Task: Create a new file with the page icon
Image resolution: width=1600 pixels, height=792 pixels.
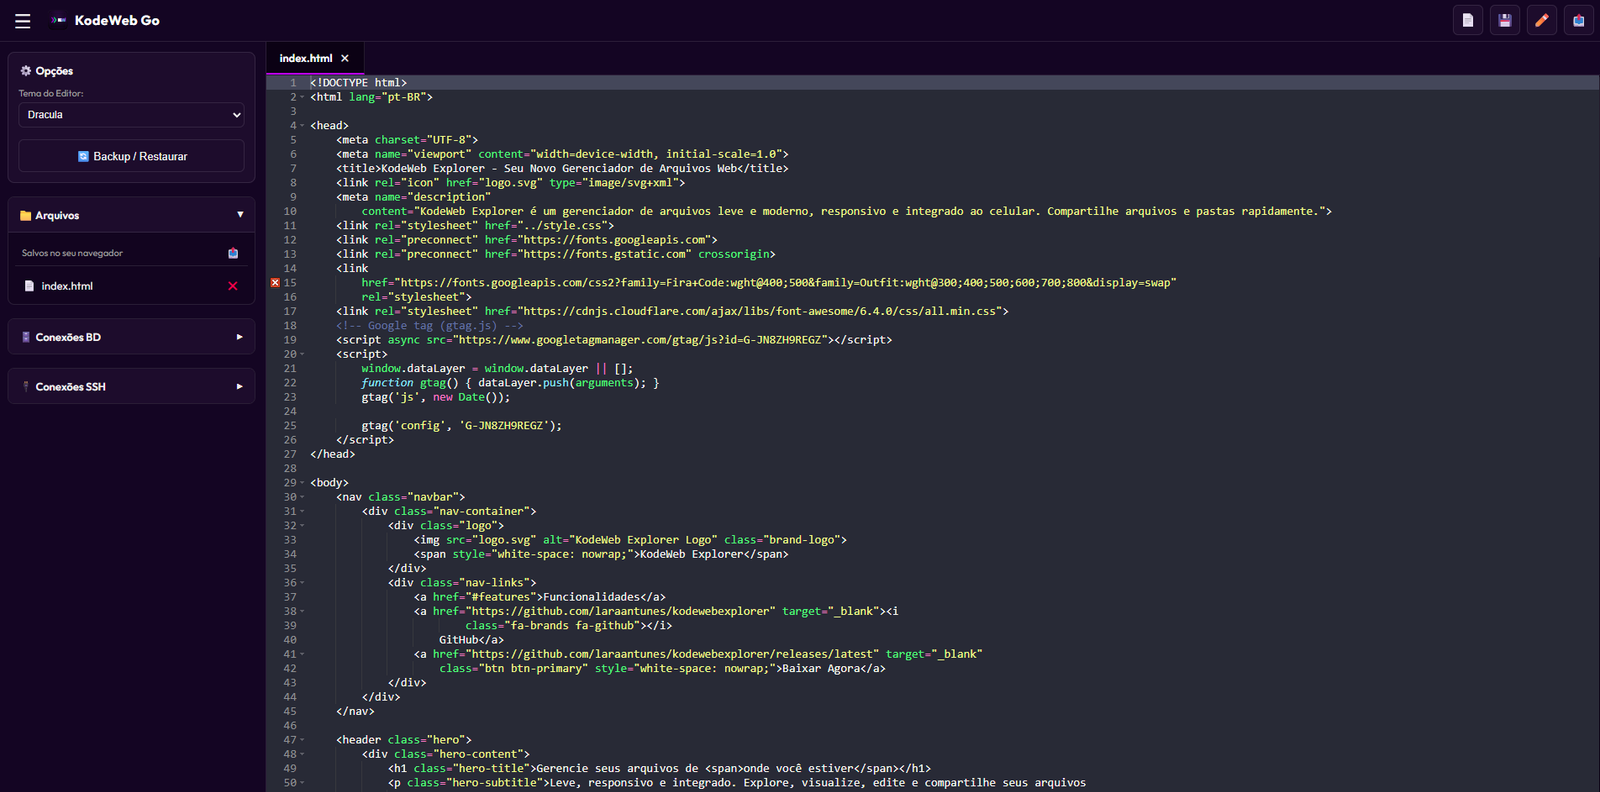Action: [x=1468, y=20]
